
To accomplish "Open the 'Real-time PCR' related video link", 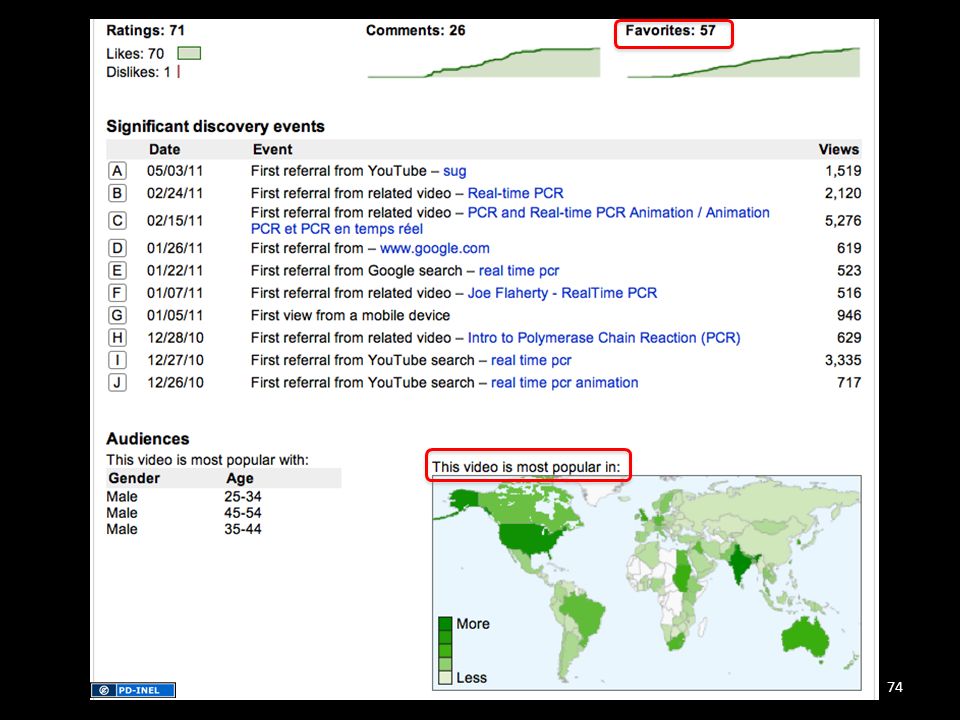I will pos(516,193).
